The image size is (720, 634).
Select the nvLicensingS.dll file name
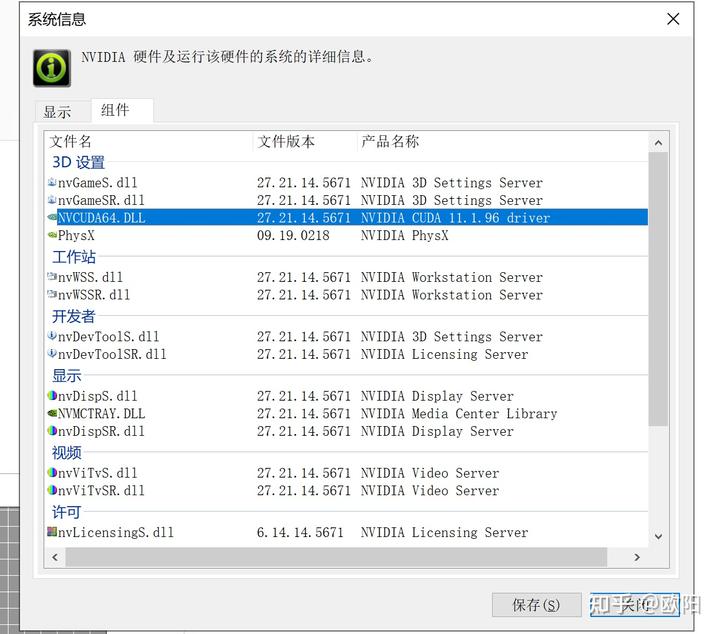116,532
